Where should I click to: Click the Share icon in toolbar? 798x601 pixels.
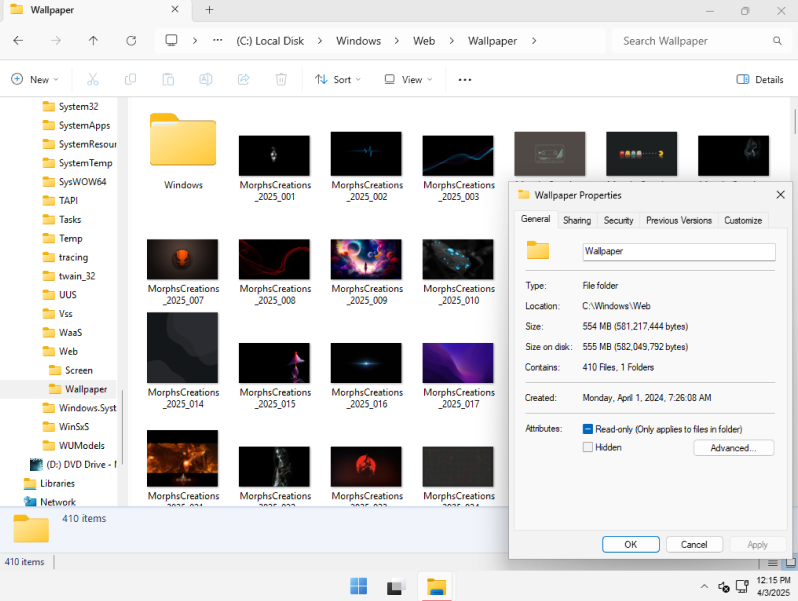[244, 79]
